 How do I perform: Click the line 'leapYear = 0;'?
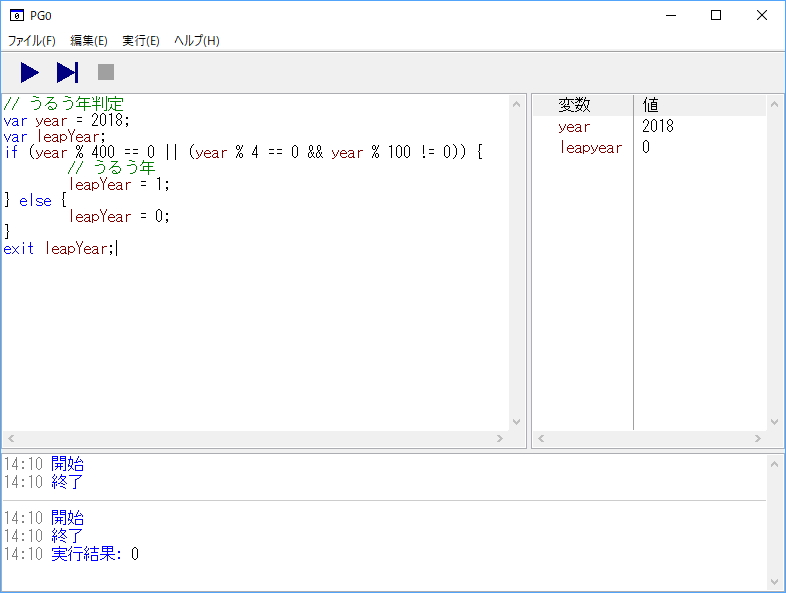point(119,217)
